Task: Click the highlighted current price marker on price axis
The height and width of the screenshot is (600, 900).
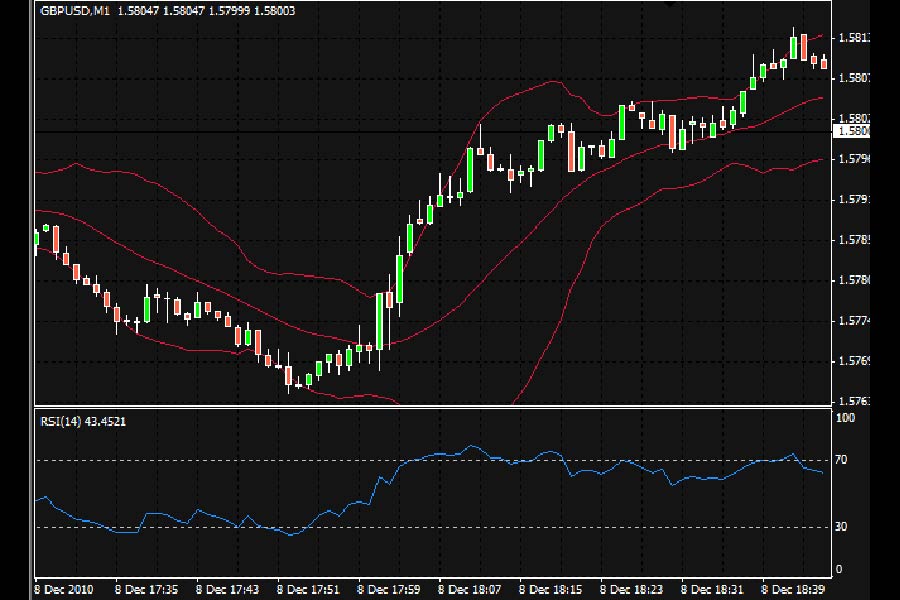Action: pyautogui.click(x=851, y=131)
